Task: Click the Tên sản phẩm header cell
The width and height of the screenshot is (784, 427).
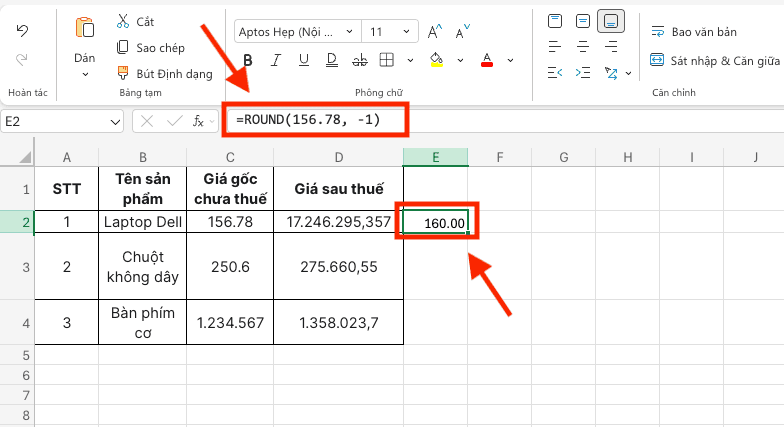Action: click(142, 189)
